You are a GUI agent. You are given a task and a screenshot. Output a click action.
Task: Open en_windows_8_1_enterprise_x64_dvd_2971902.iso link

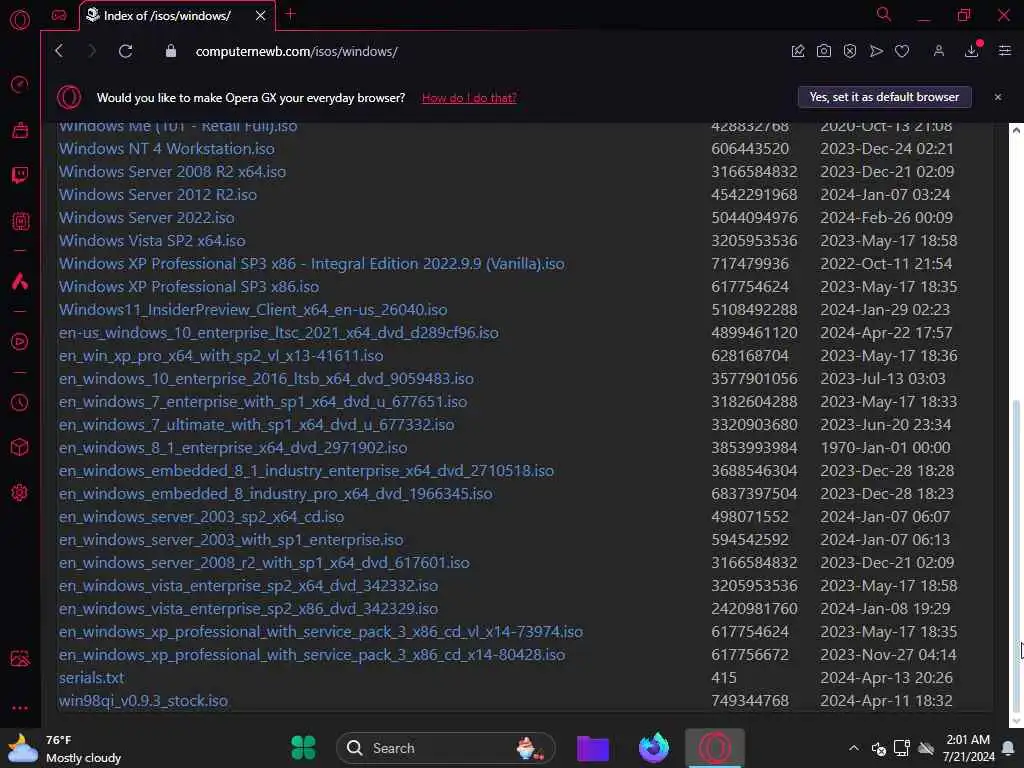point(233,448)
